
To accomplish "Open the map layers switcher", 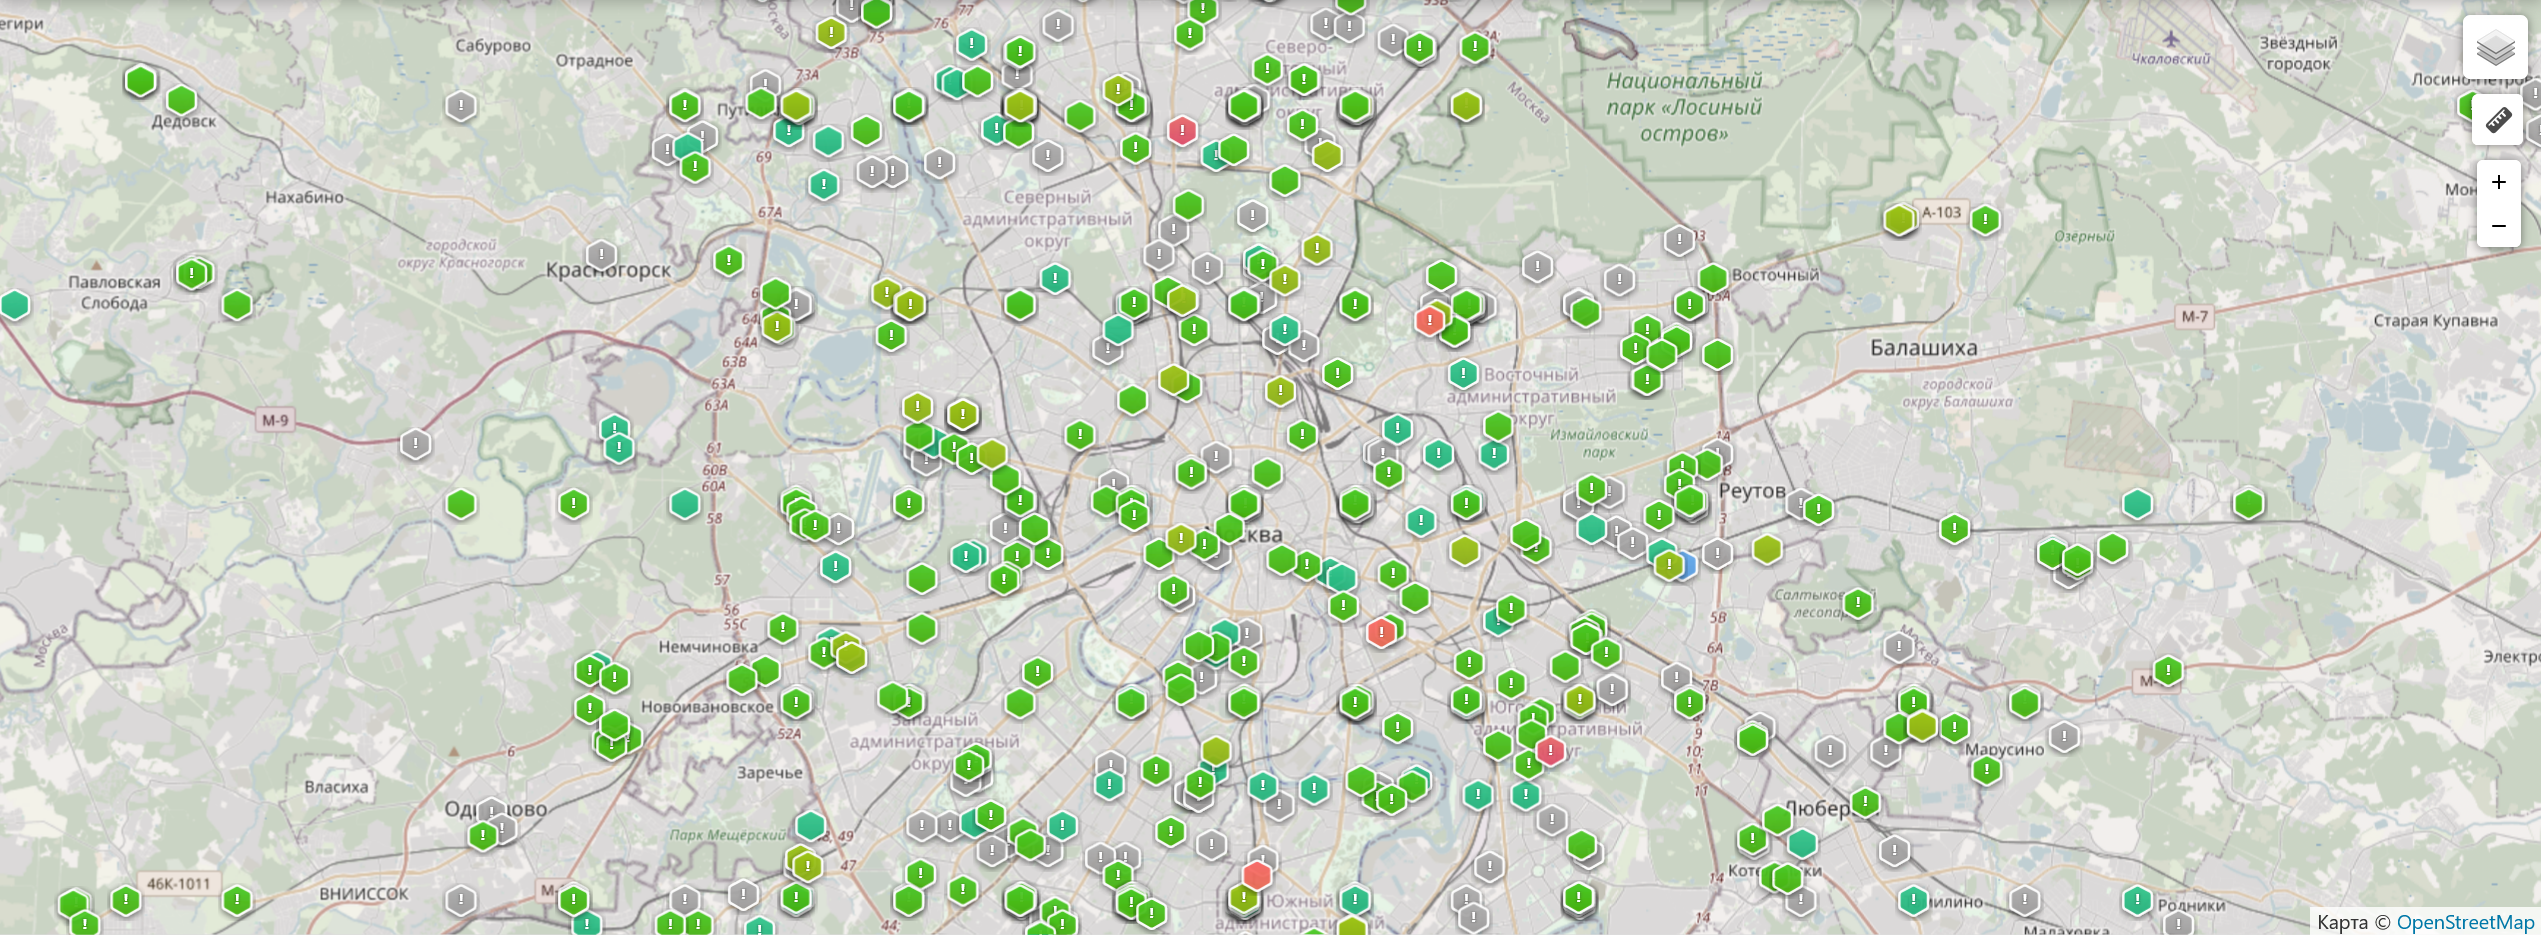I will click(2495, 47).
